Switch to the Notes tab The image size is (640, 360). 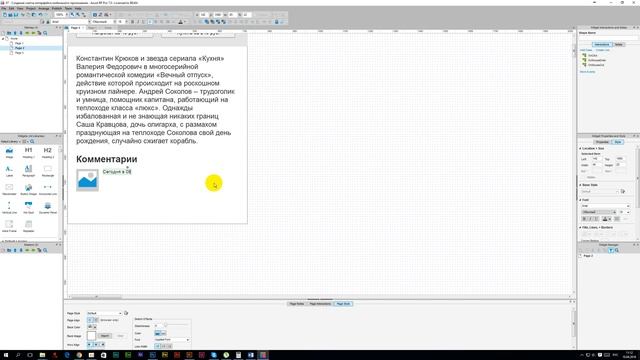click(x=619, y=44)
